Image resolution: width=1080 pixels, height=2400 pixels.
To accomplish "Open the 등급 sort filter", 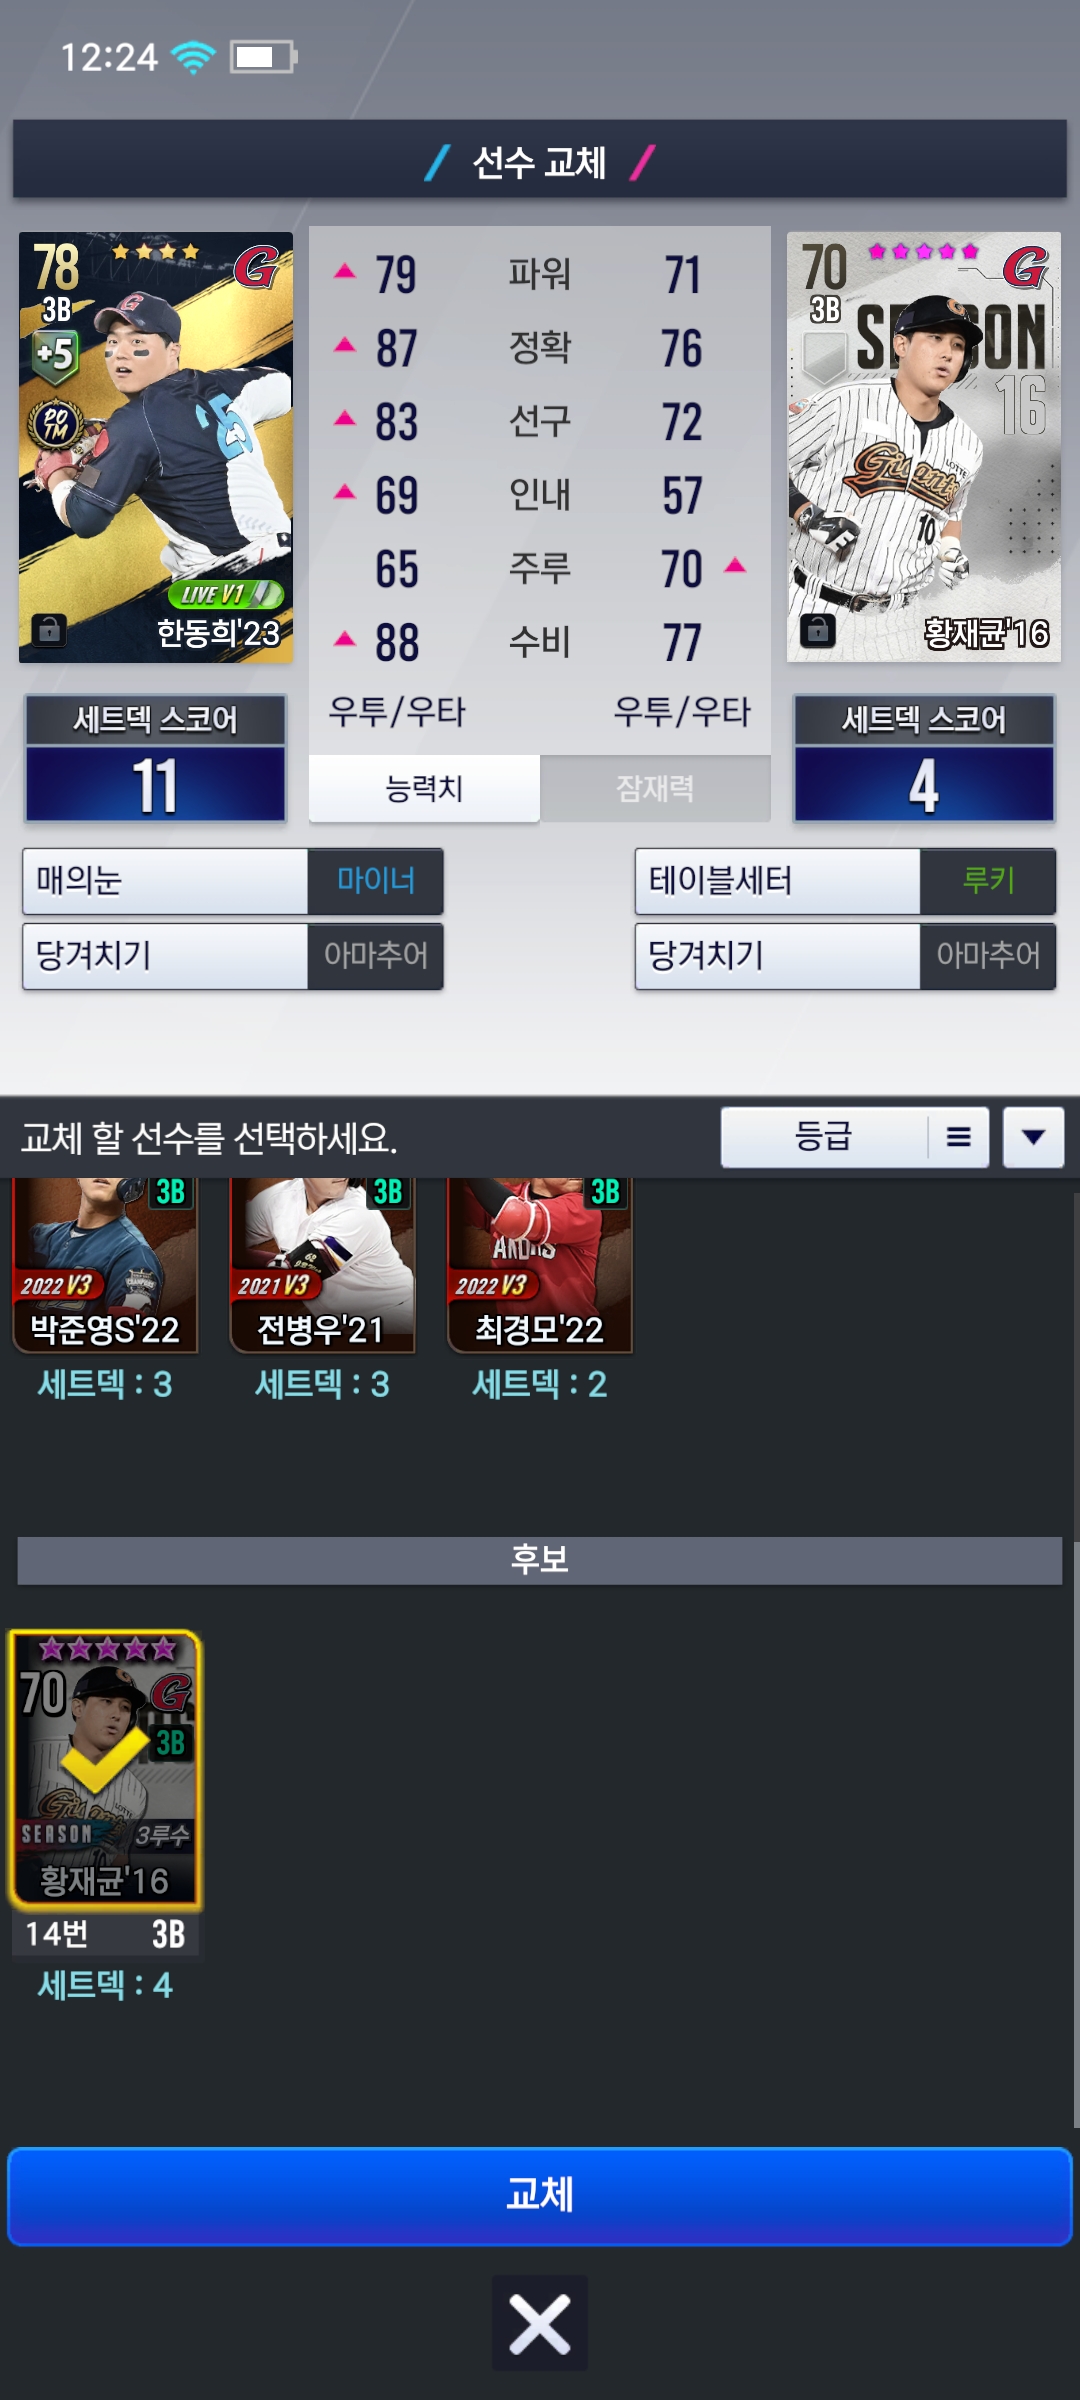I will tap(824, 1137).
